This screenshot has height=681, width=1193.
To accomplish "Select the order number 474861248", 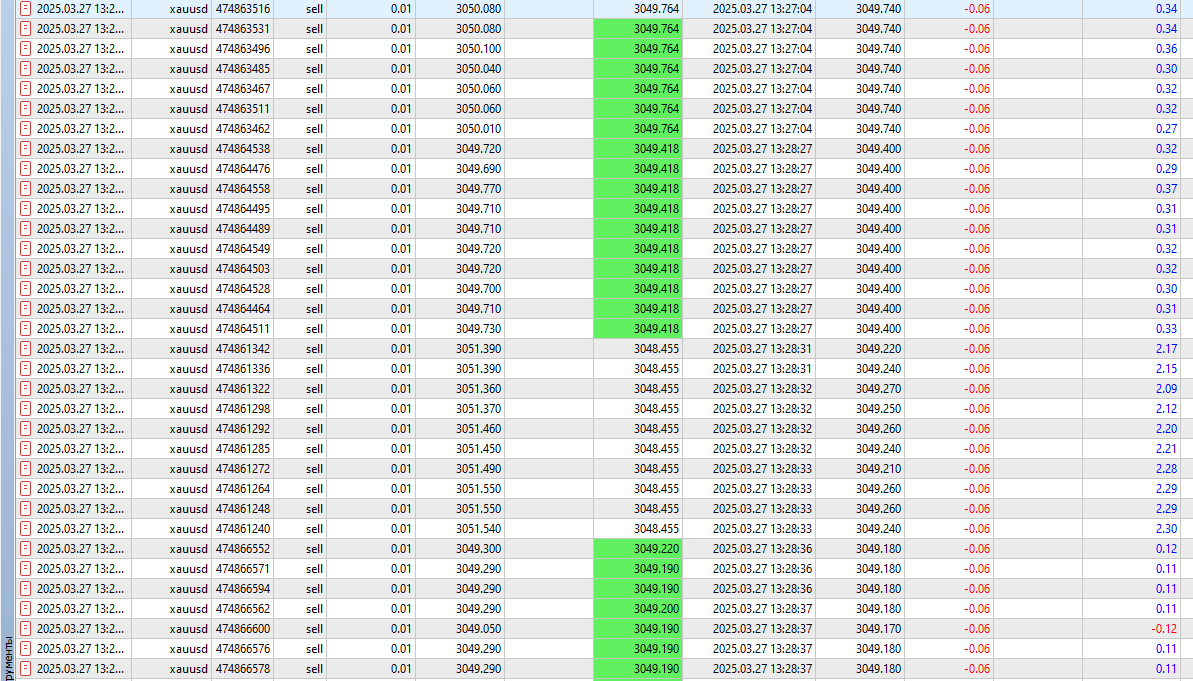I will click(243, 509).
